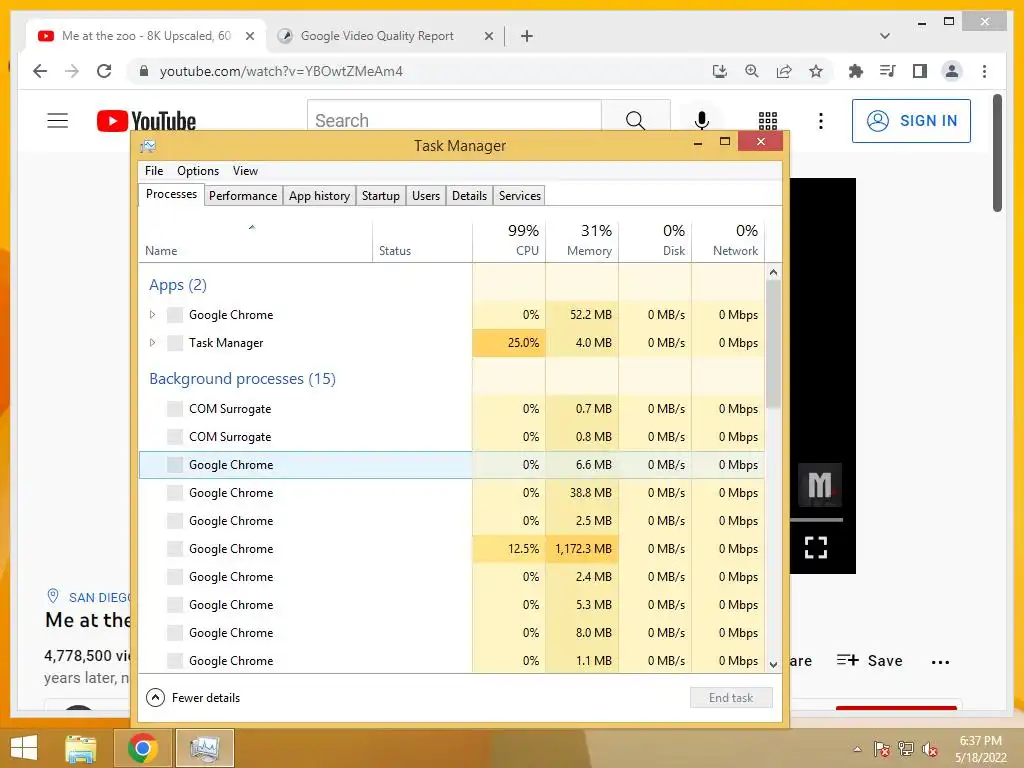Click the Save button under the video
The height and width of the screenshot is (768, 1024).
pos(870,661)
